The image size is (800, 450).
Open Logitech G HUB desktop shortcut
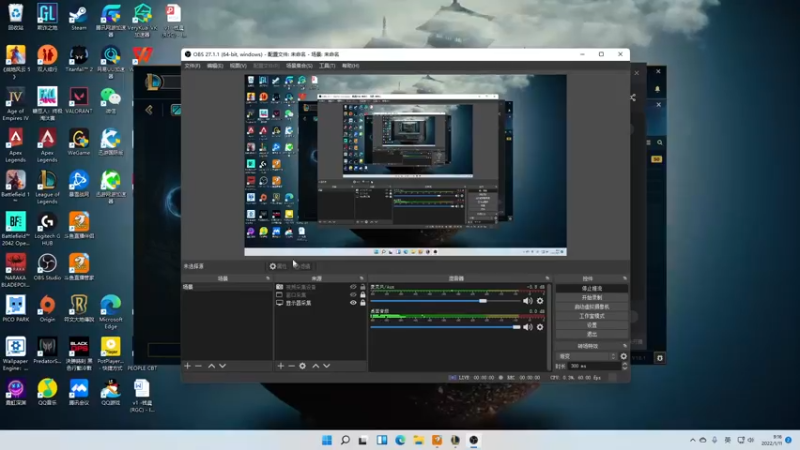click(47, 229)
